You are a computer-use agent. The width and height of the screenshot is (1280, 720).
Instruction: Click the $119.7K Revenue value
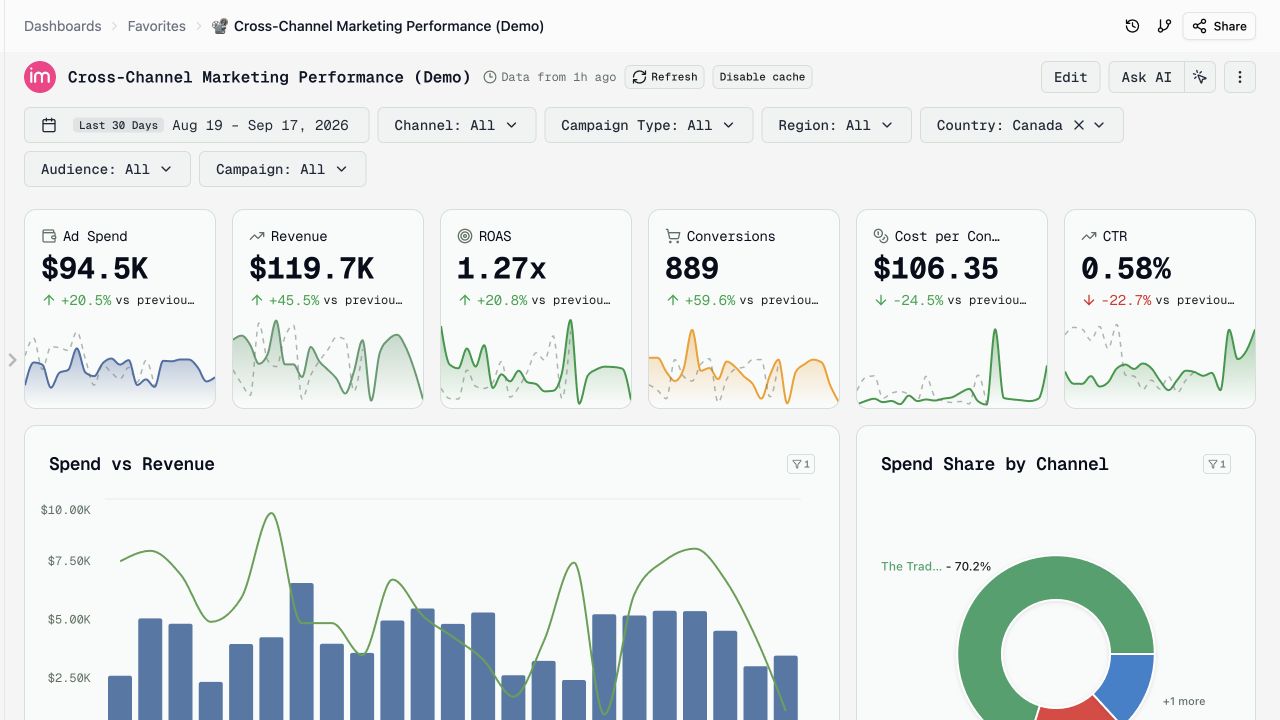(312, 268)
